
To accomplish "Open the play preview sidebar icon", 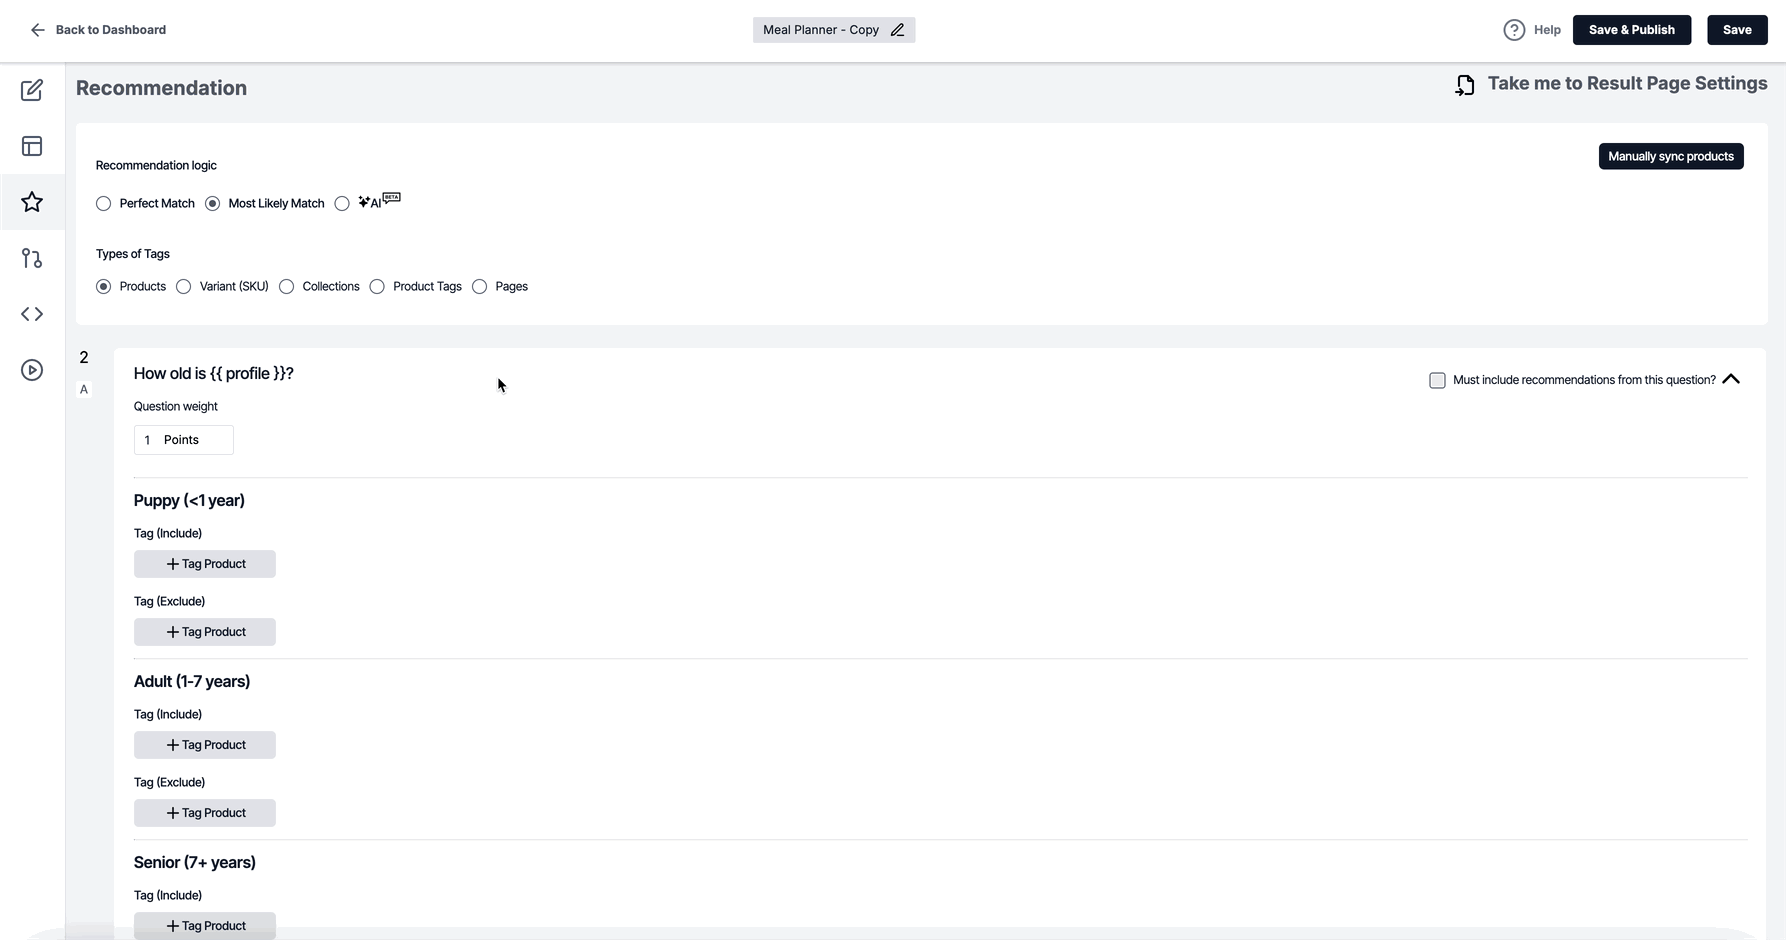I will pyautogui.click(x=32, y=370).
